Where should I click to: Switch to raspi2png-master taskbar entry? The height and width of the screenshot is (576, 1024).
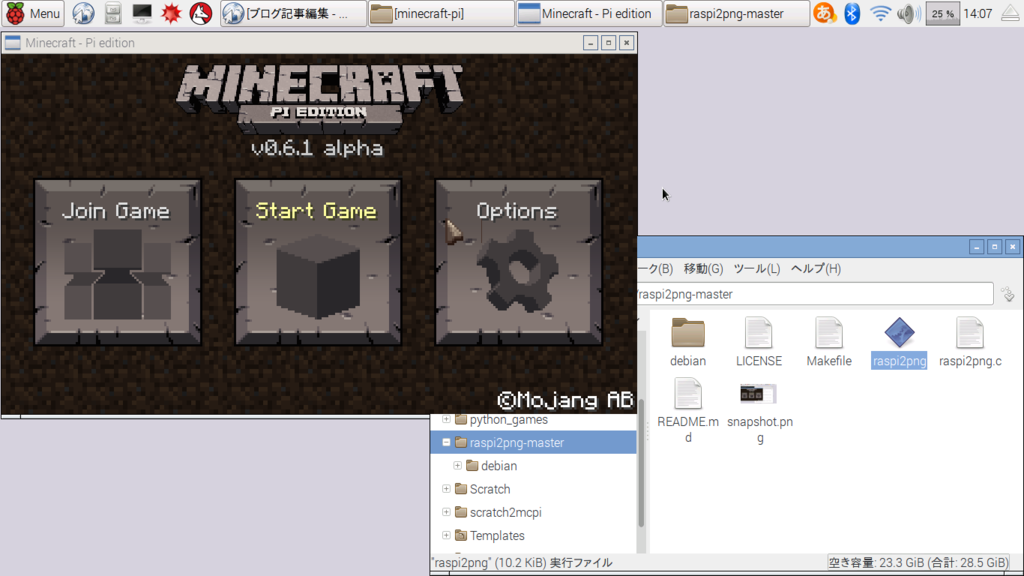(737, 13)
